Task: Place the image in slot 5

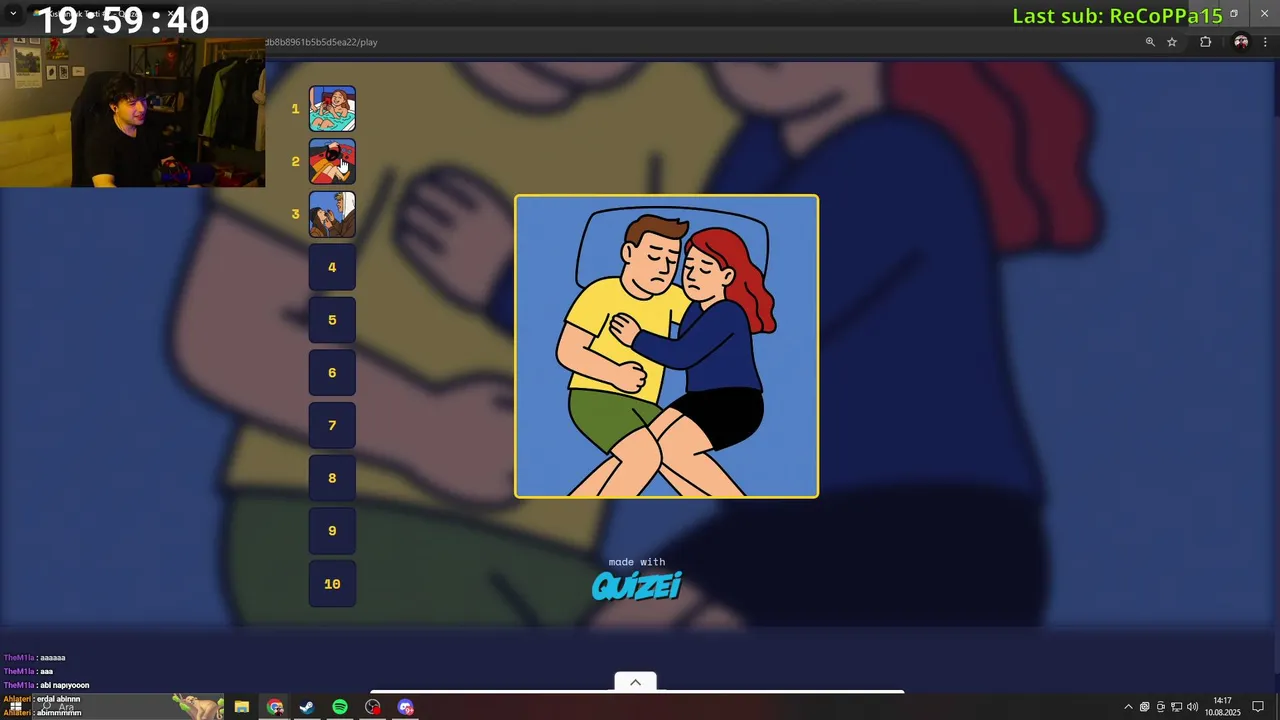Action: click(x=332, y=320)
